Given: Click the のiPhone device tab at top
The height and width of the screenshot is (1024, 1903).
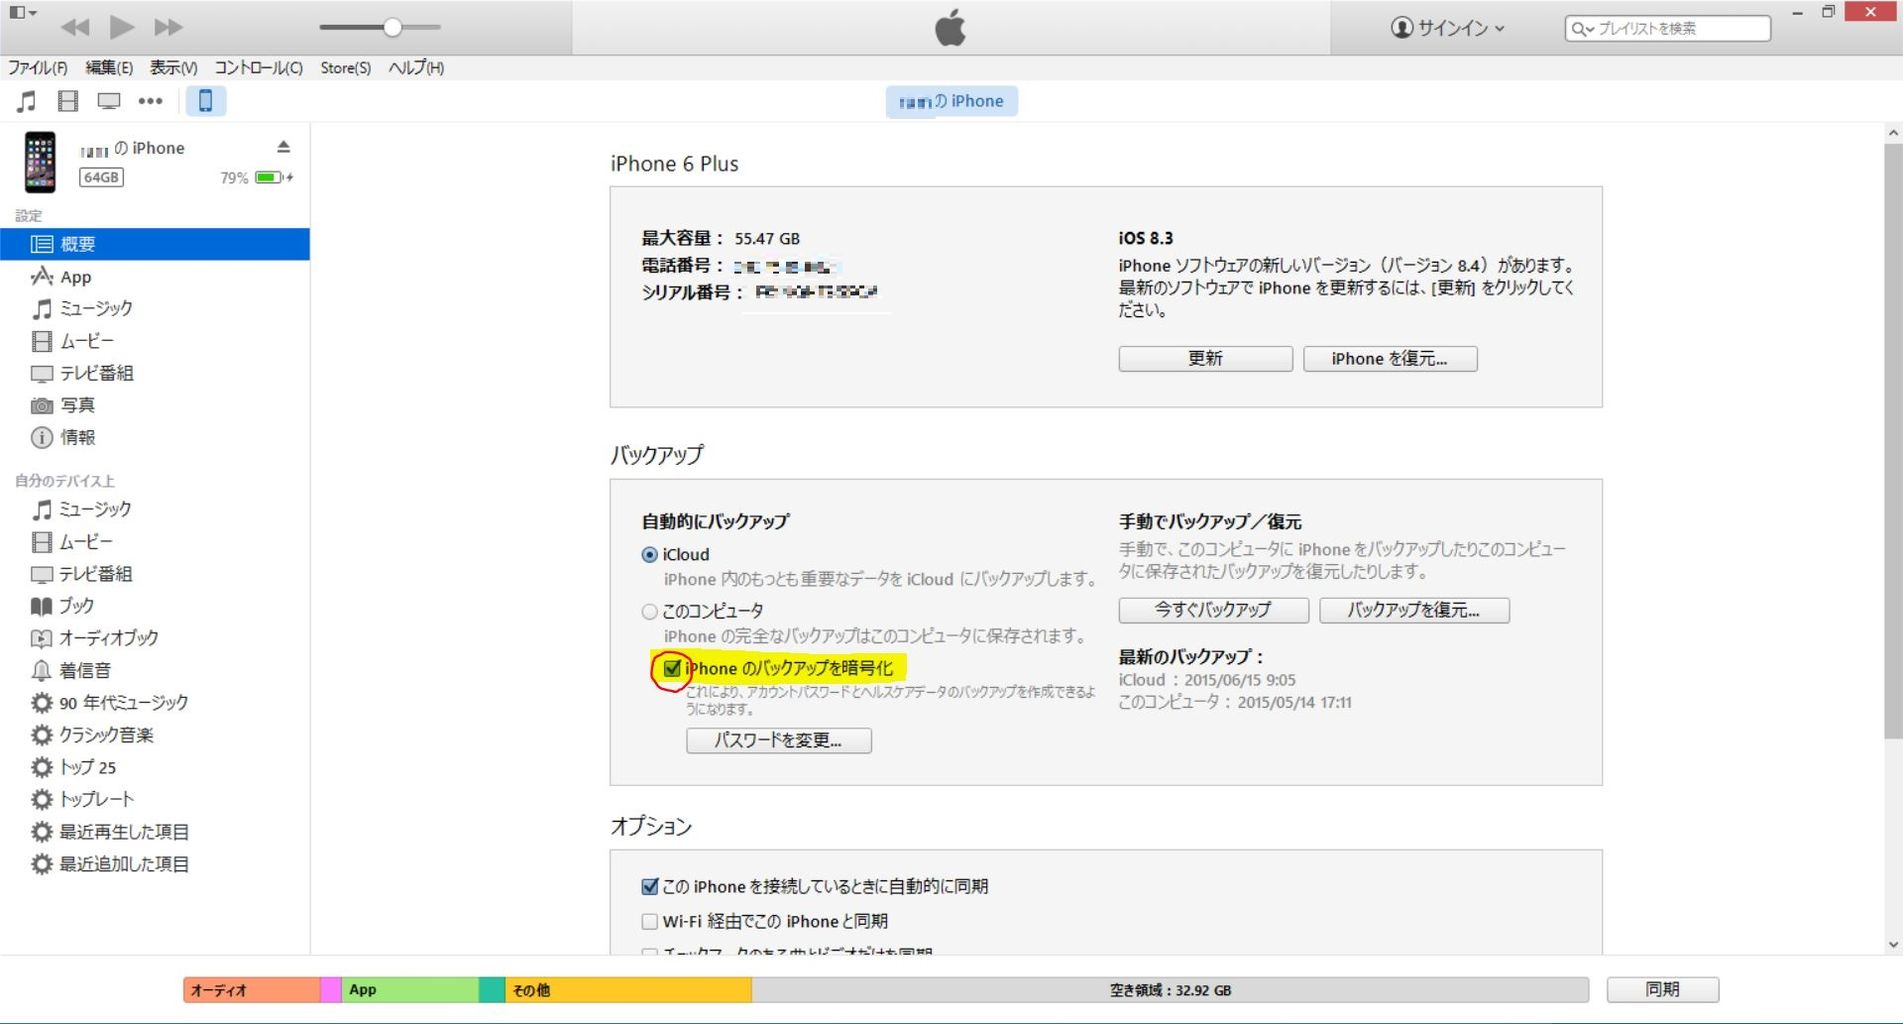Looking at the screenshot, I should 951,101.
